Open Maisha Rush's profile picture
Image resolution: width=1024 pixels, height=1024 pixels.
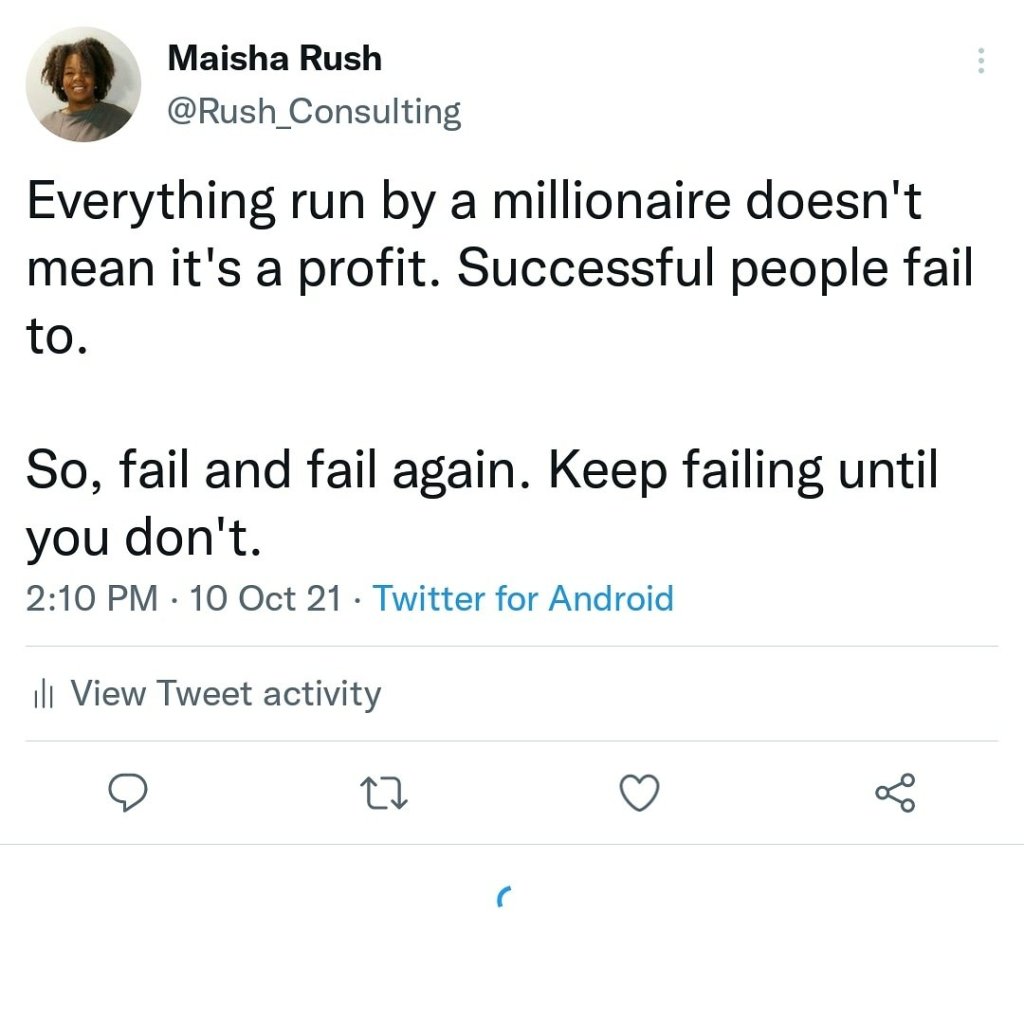click(x=84, y=84)
